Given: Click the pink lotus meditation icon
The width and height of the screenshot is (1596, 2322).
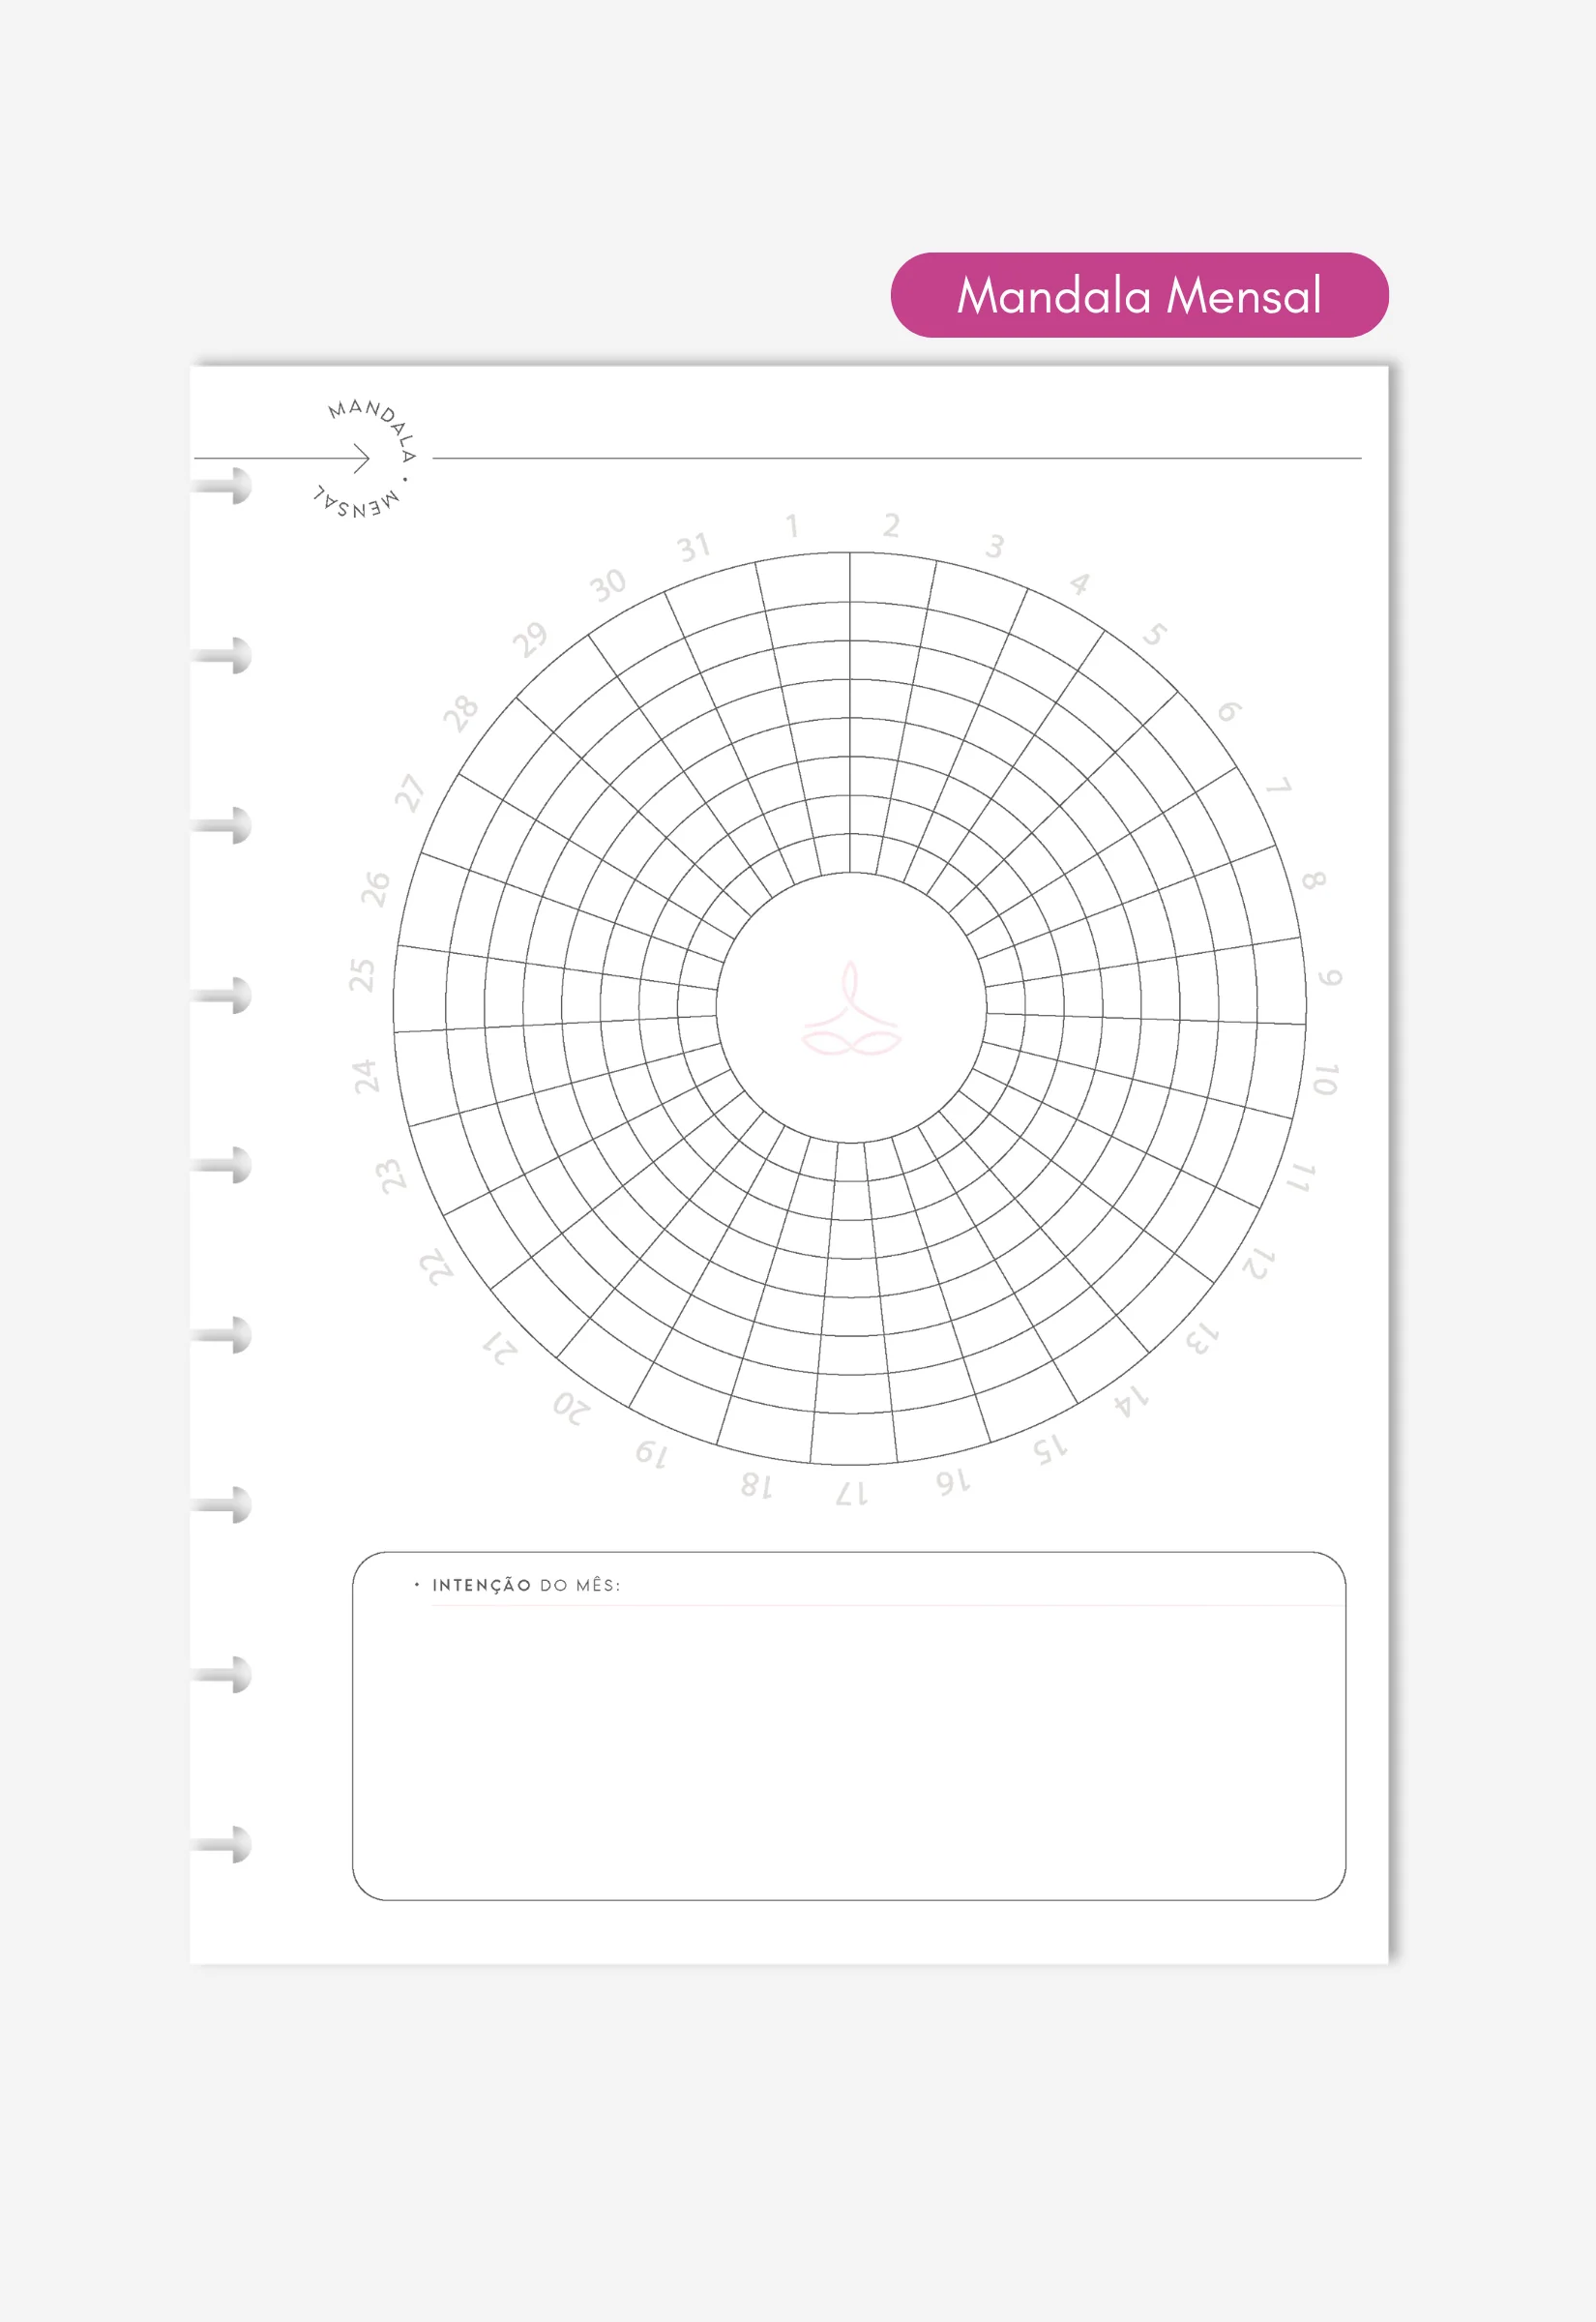Looking at the screenshot, I should 851,1008.
